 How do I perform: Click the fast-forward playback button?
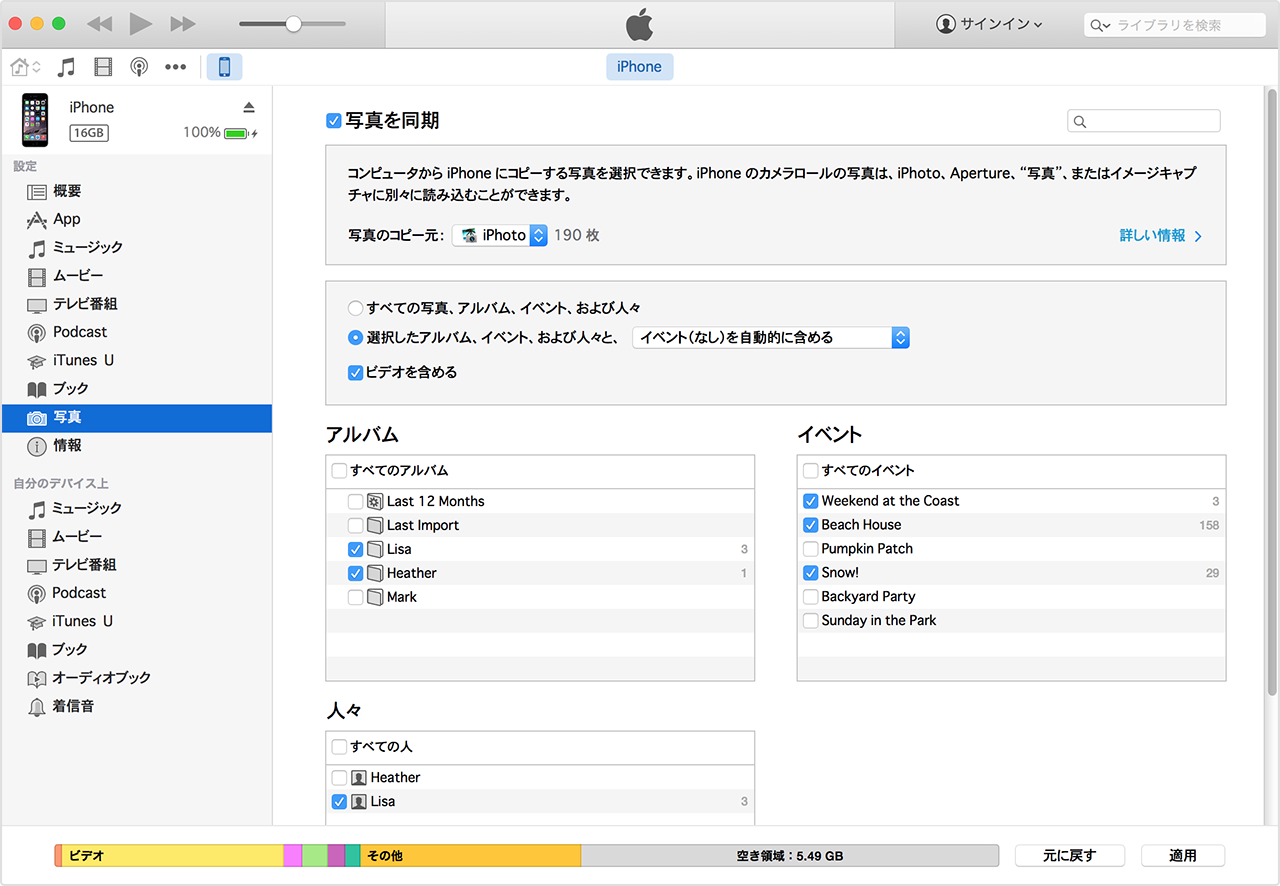(183, 23)
